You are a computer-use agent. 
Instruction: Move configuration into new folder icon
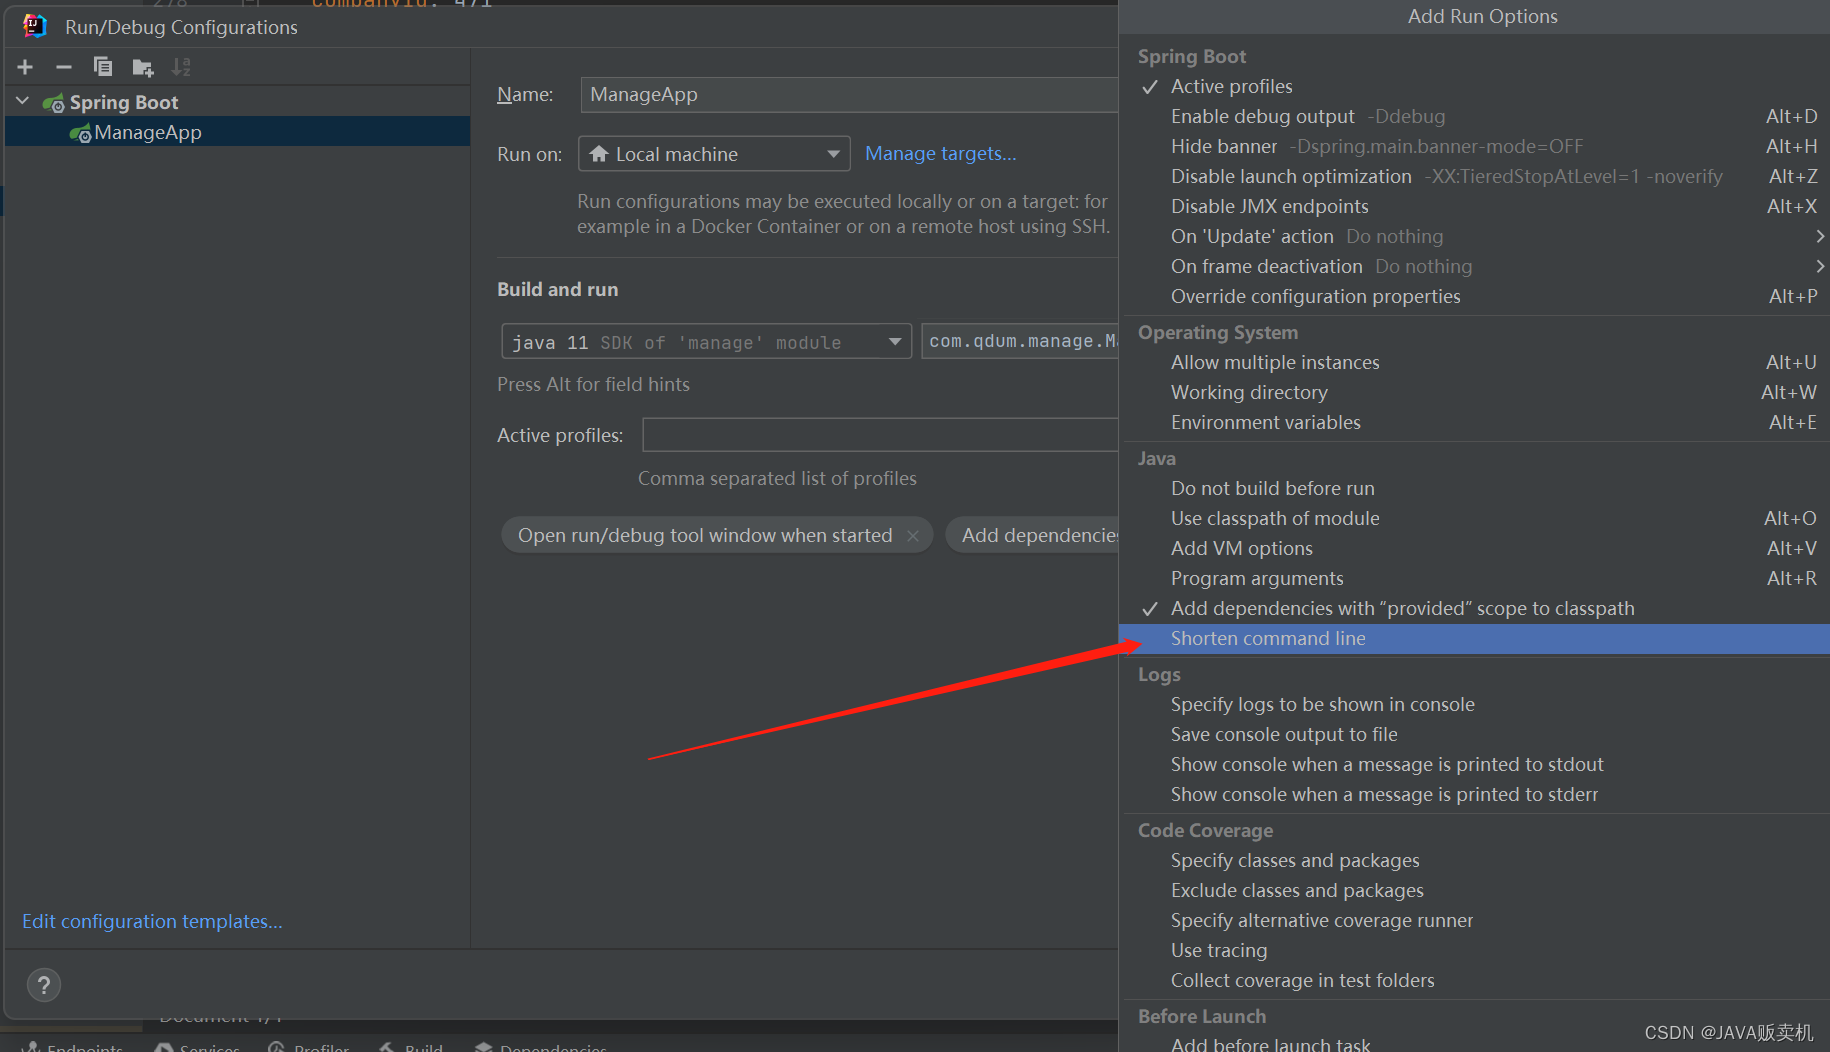tap(143, 67)
